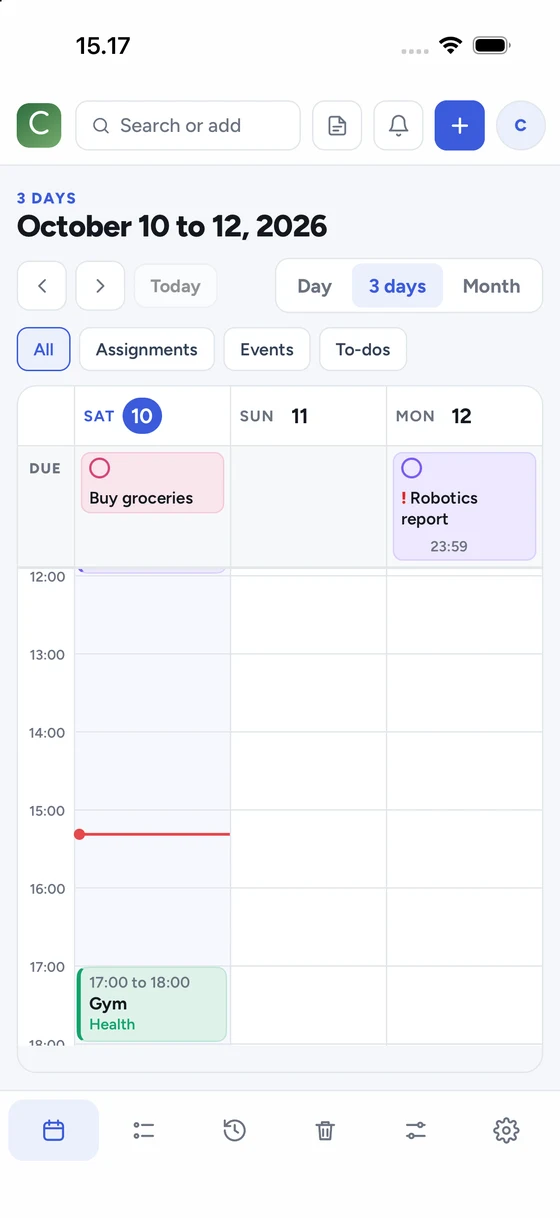Open the Robotics report card

(464, 506)
